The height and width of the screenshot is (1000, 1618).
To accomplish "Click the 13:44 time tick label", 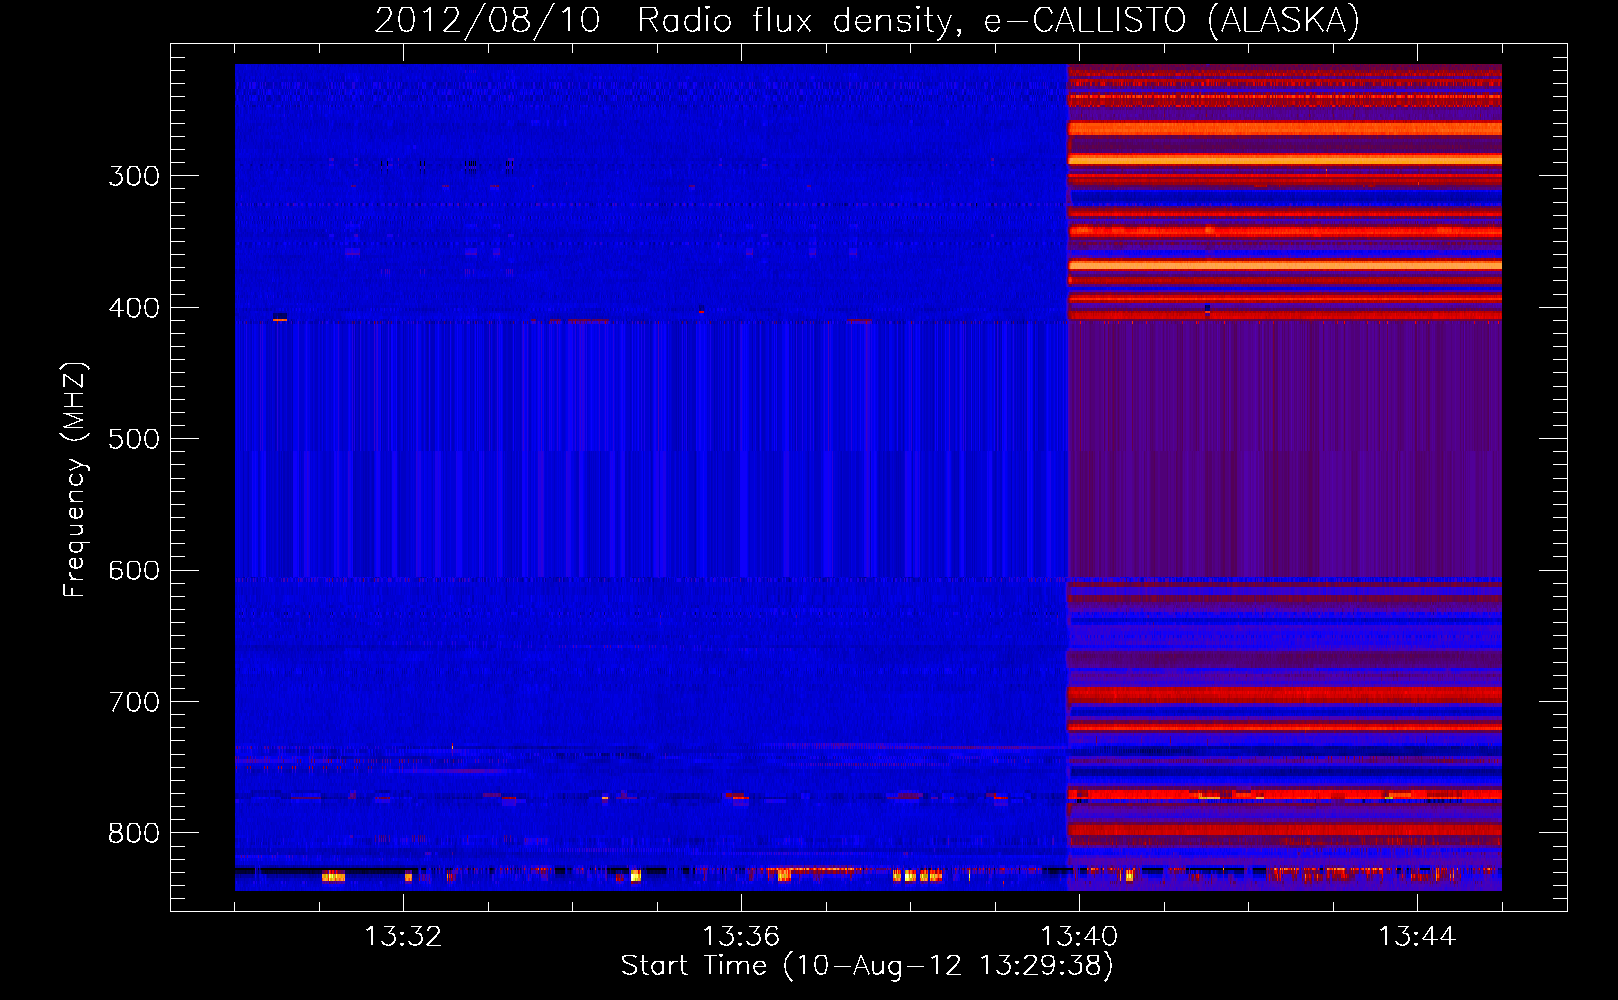I will [1417, 936].
